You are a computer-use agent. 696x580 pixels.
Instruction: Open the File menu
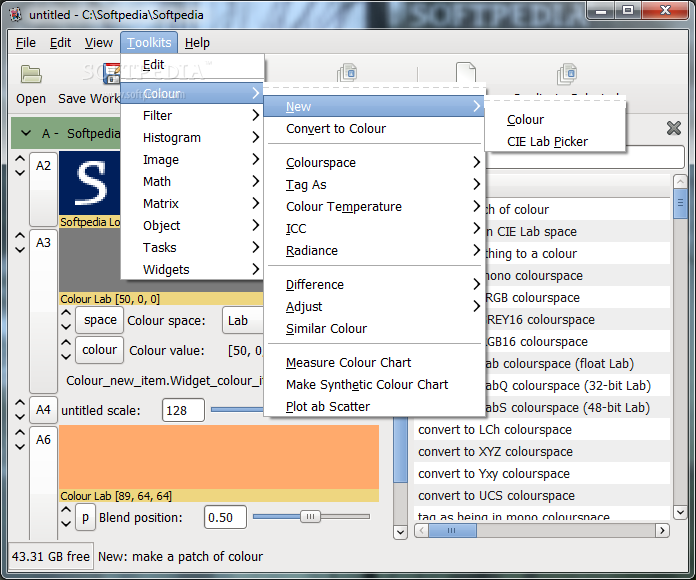pyautogui.click(x=26, y=43)
